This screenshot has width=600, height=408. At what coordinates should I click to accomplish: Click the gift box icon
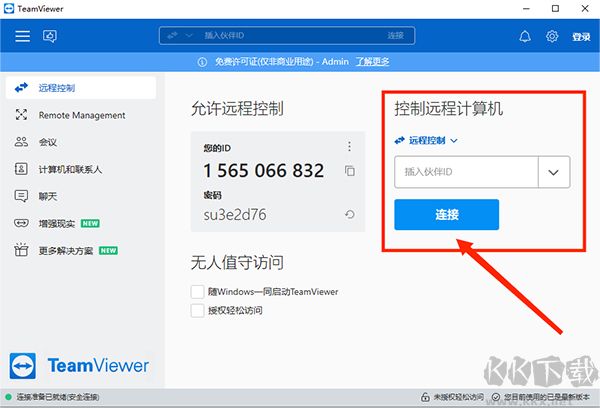pos(21,250)
